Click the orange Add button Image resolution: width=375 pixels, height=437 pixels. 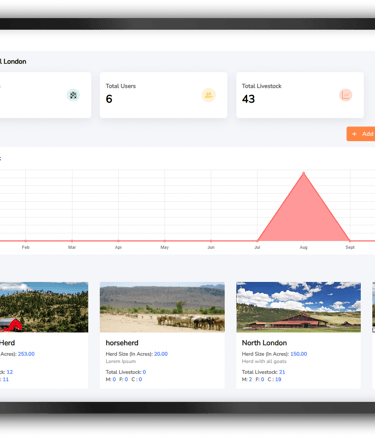click(361, 134)
